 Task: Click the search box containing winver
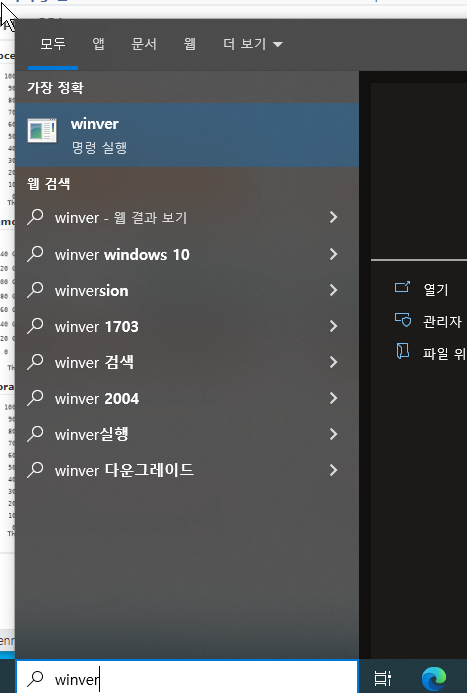(x=186, y=678)
